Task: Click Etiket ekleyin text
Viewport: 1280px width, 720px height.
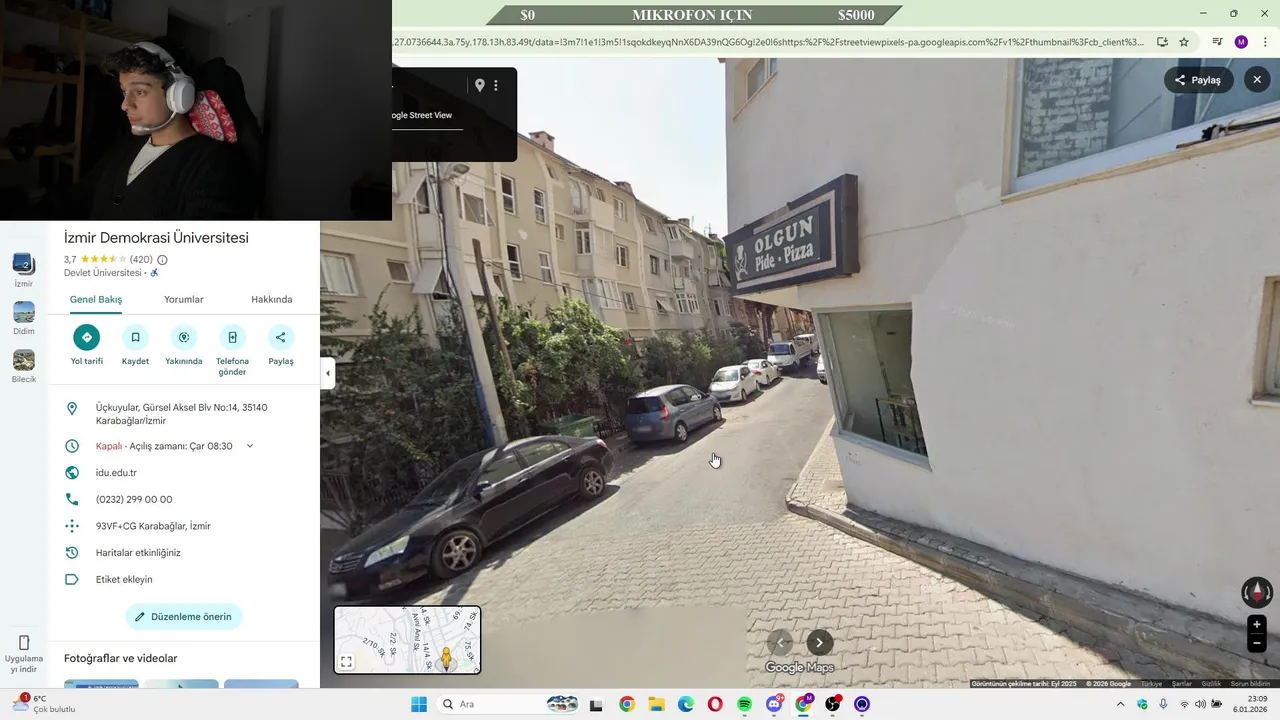Action: [124, 579]
